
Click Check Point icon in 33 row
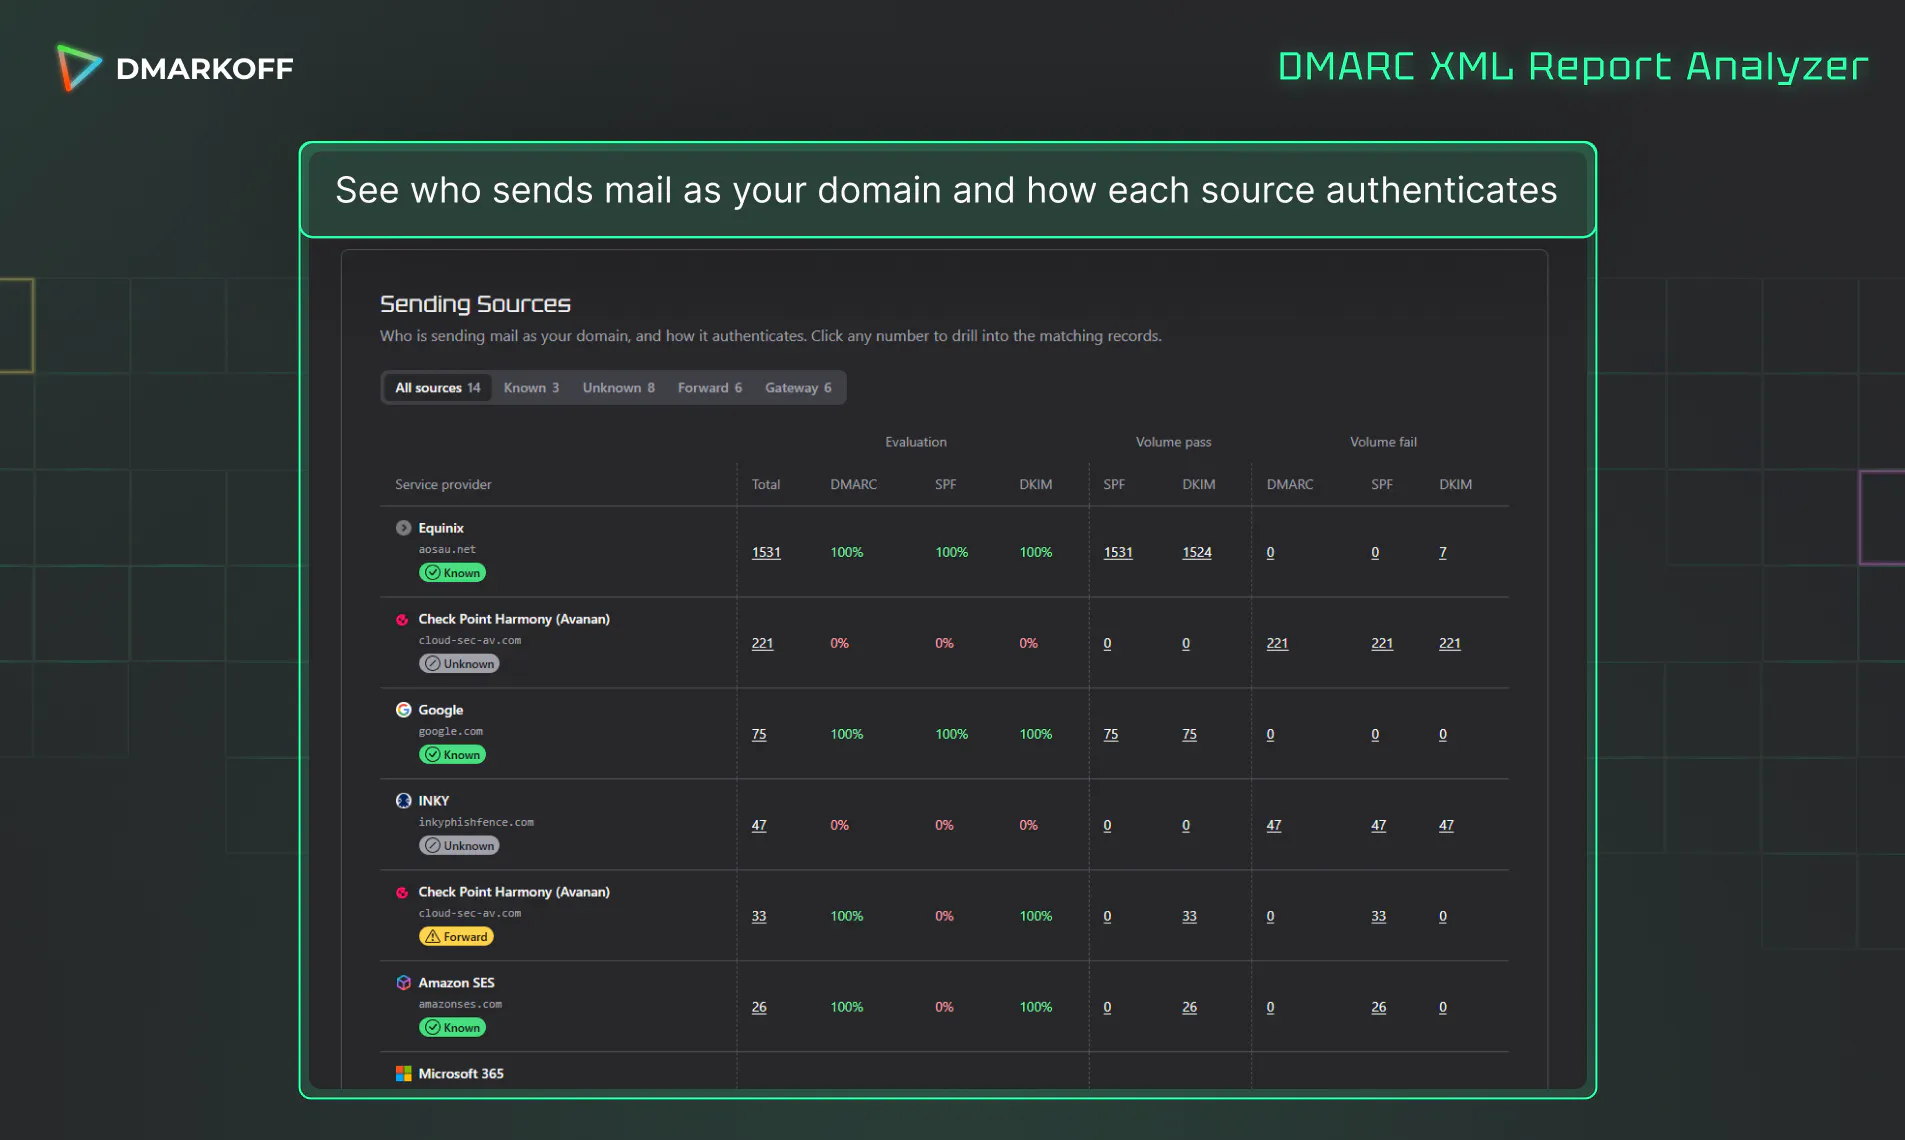[402, 893]
